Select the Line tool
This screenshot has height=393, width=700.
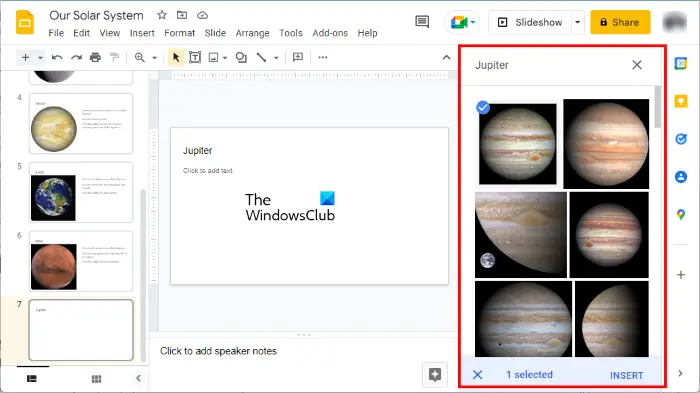[x=261, y=57]
